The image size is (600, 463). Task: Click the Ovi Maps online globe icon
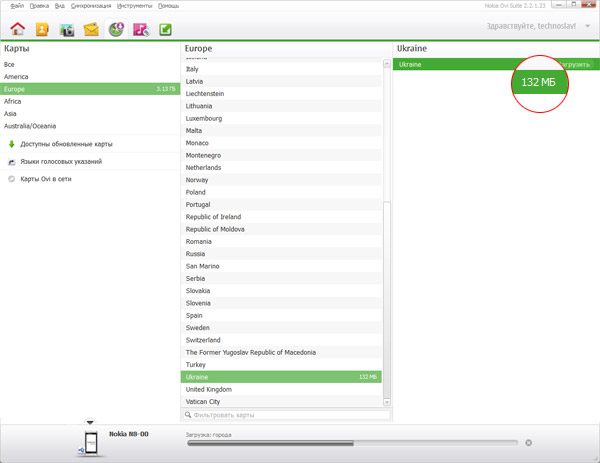pos(11,179)
